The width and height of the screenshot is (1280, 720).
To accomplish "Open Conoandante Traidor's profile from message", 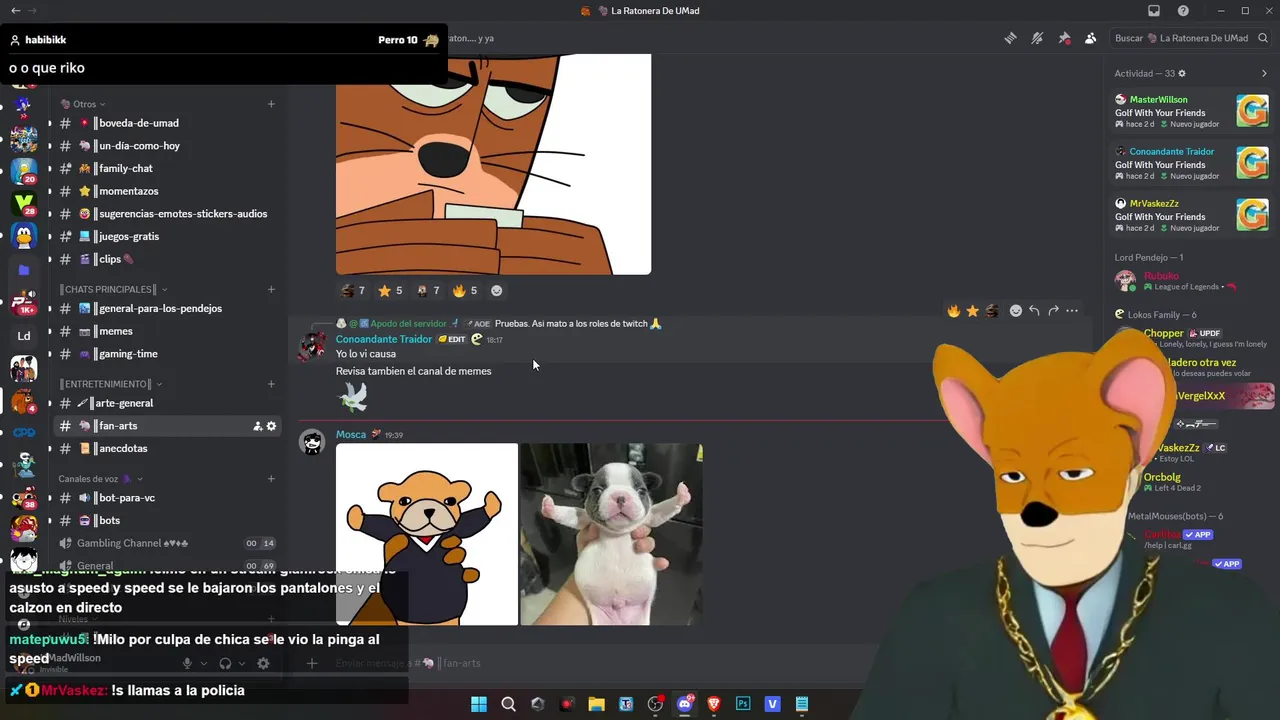I will [x=384, y=339].
